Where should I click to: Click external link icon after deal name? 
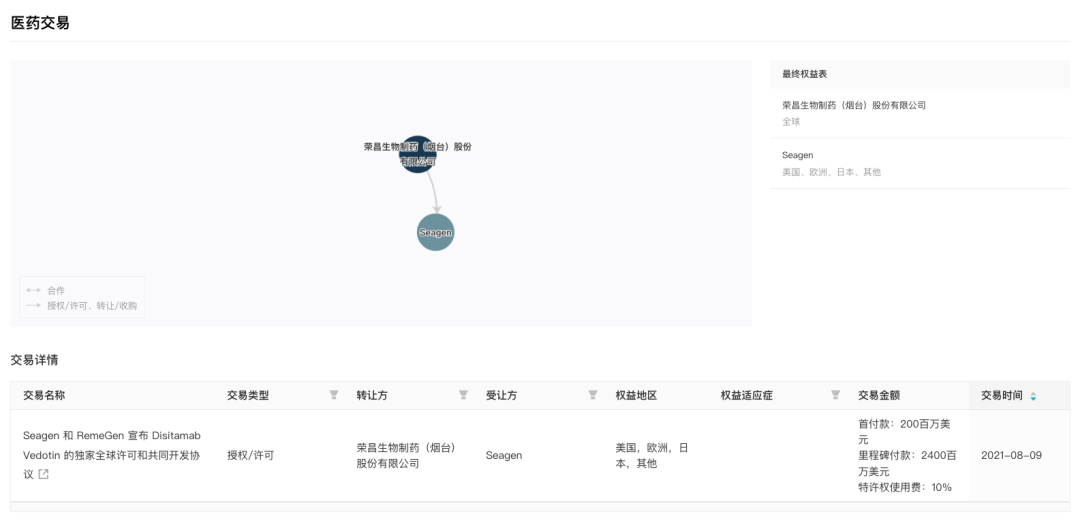click(x=43, y=474)
